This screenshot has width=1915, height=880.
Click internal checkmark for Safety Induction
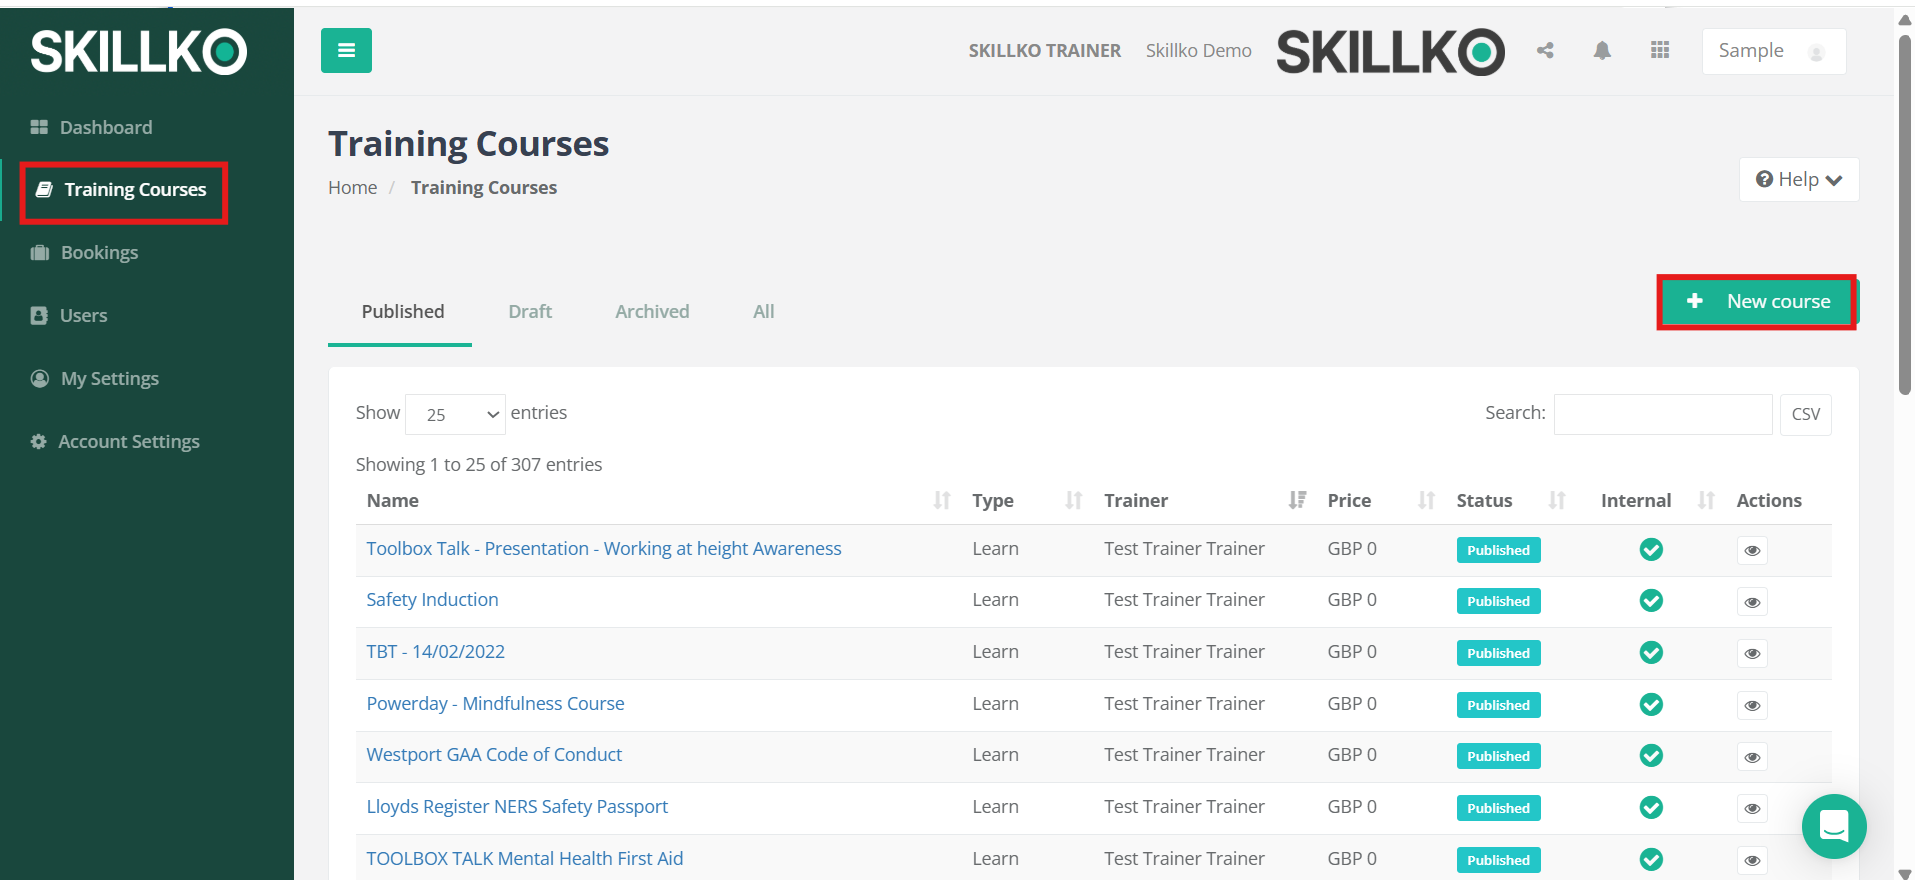[x=1651, y=600]
